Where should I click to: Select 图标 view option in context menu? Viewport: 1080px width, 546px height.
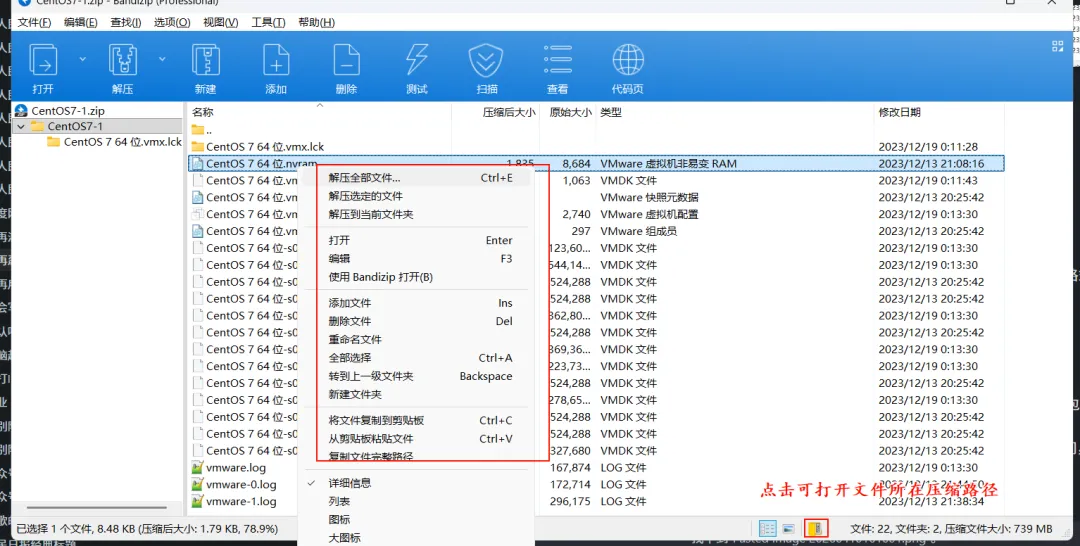(415, 520)
